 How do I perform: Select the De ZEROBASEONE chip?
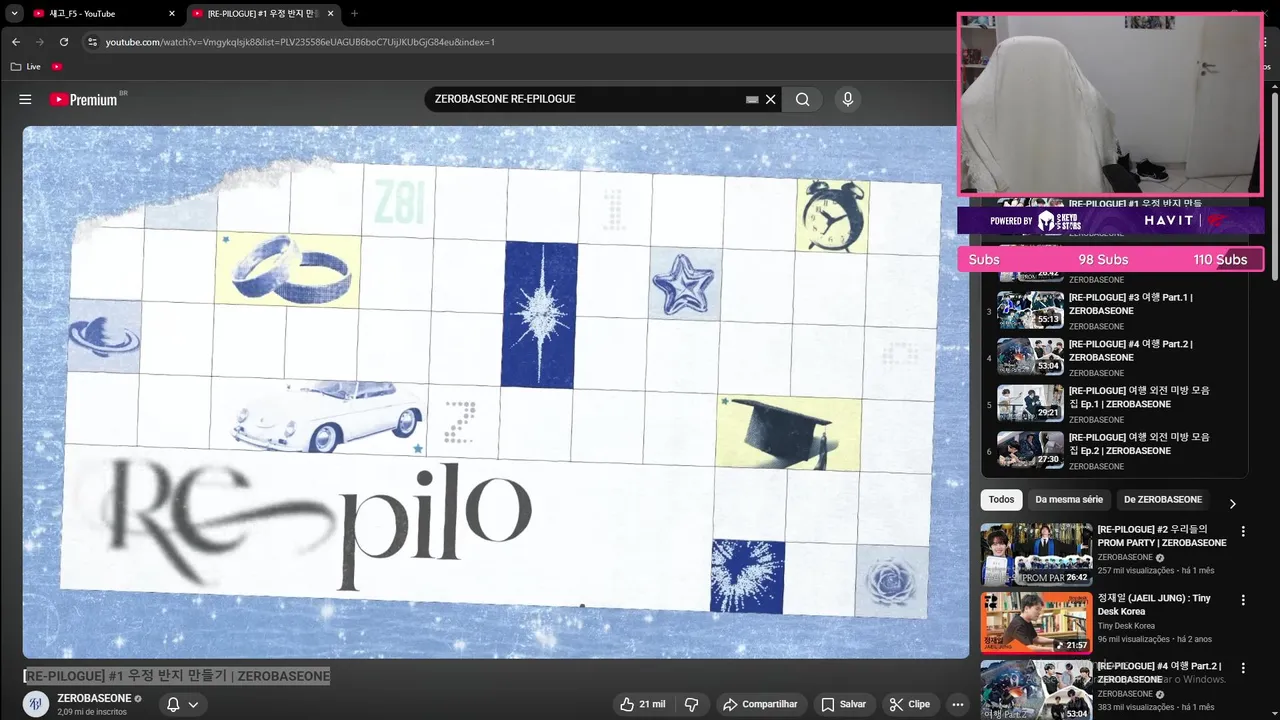coord(1162,500)
